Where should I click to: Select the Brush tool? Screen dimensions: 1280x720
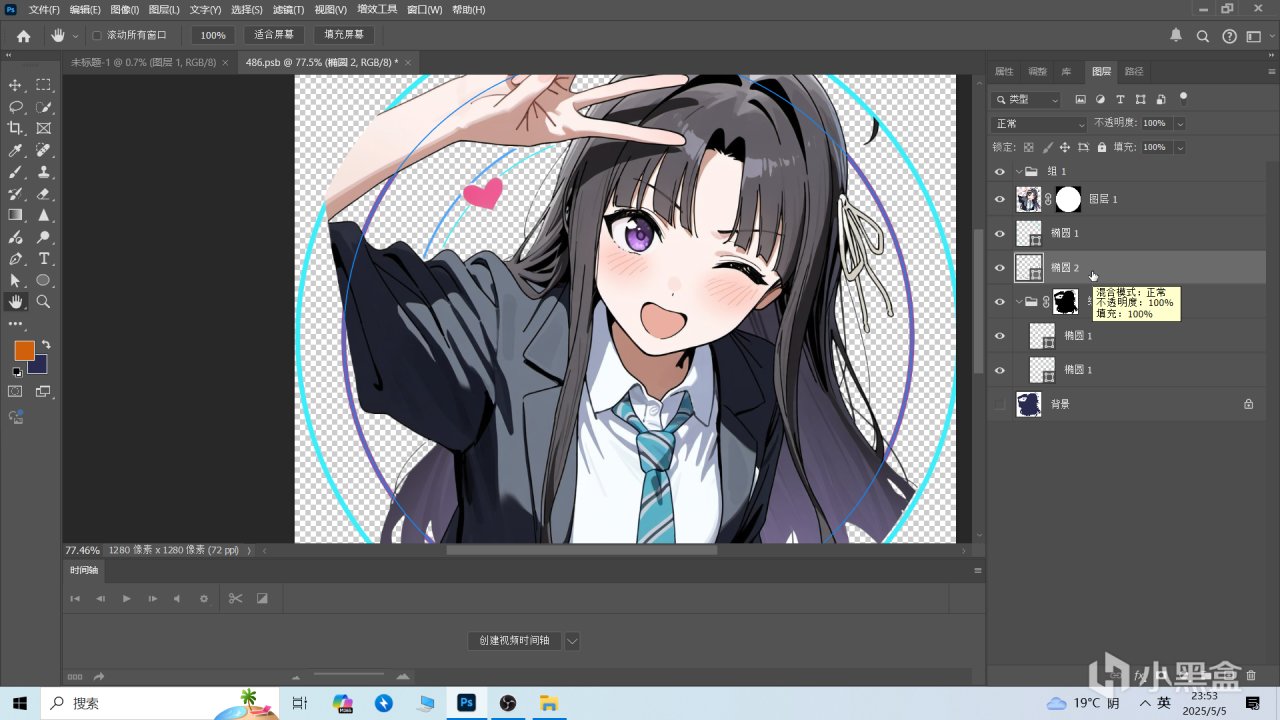15,172
